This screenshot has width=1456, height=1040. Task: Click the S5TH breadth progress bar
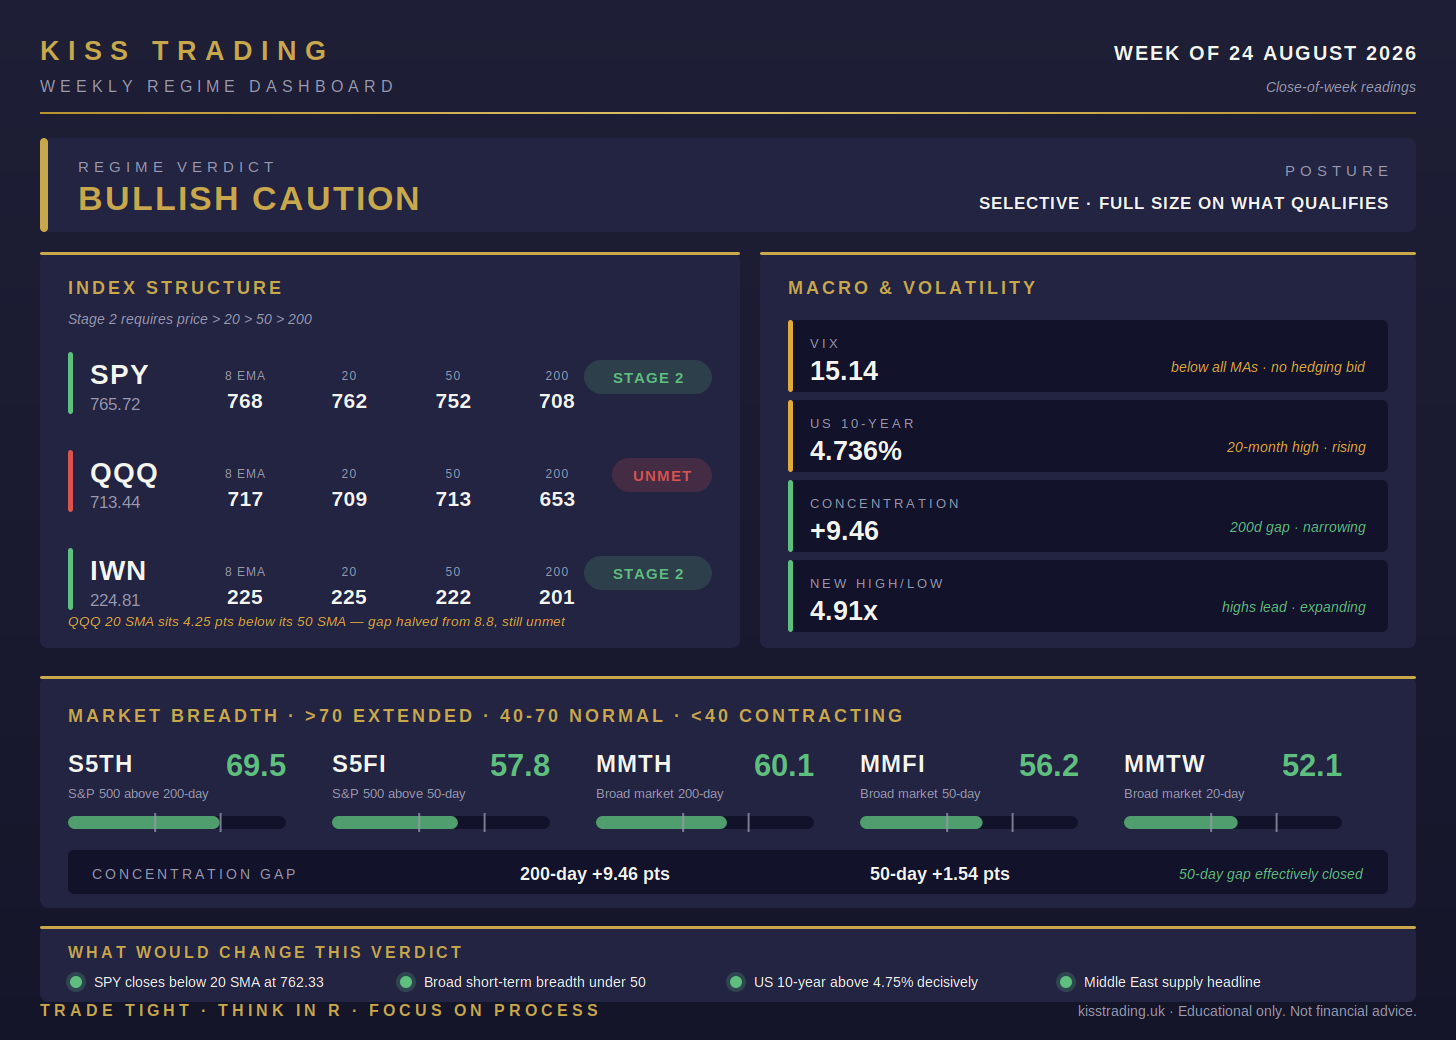(x=177, y=822)
